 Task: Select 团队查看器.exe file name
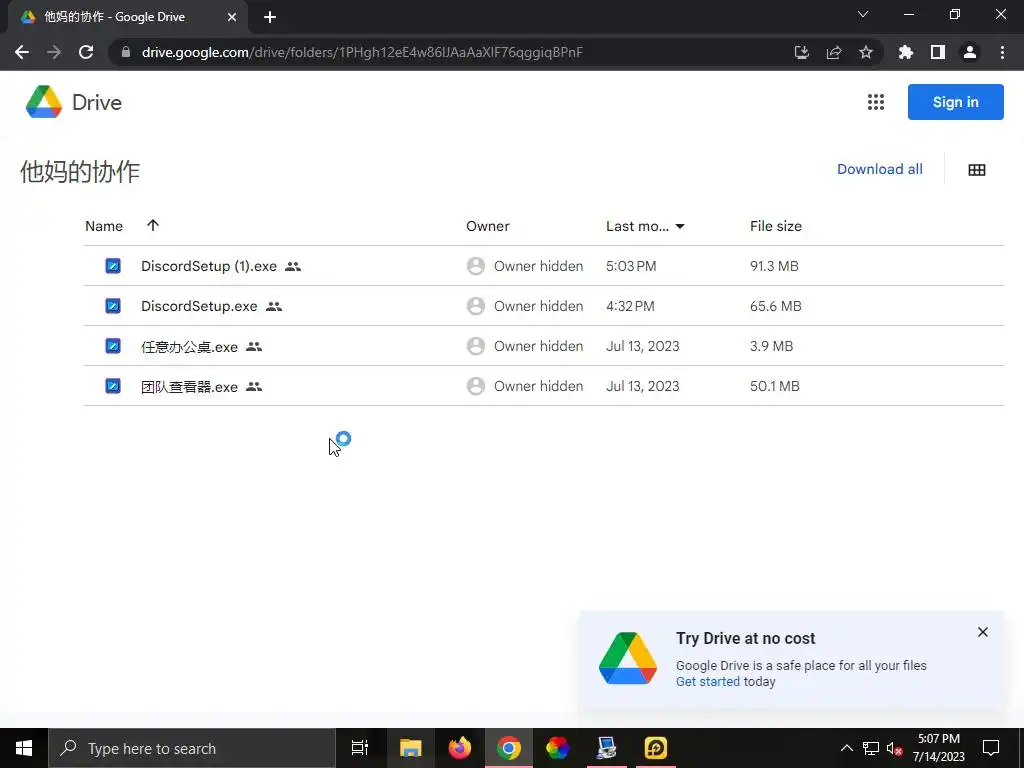pos(189,387)
